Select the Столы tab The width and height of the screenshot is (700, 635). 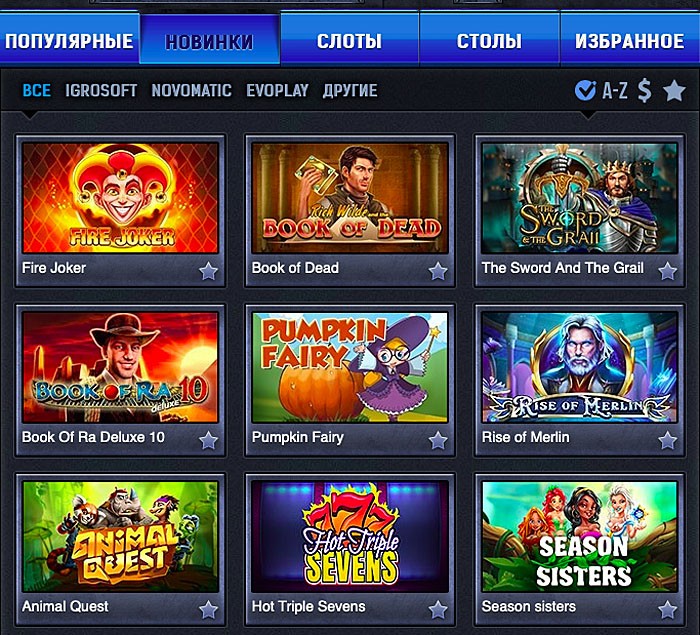click(x=489, y=41)
